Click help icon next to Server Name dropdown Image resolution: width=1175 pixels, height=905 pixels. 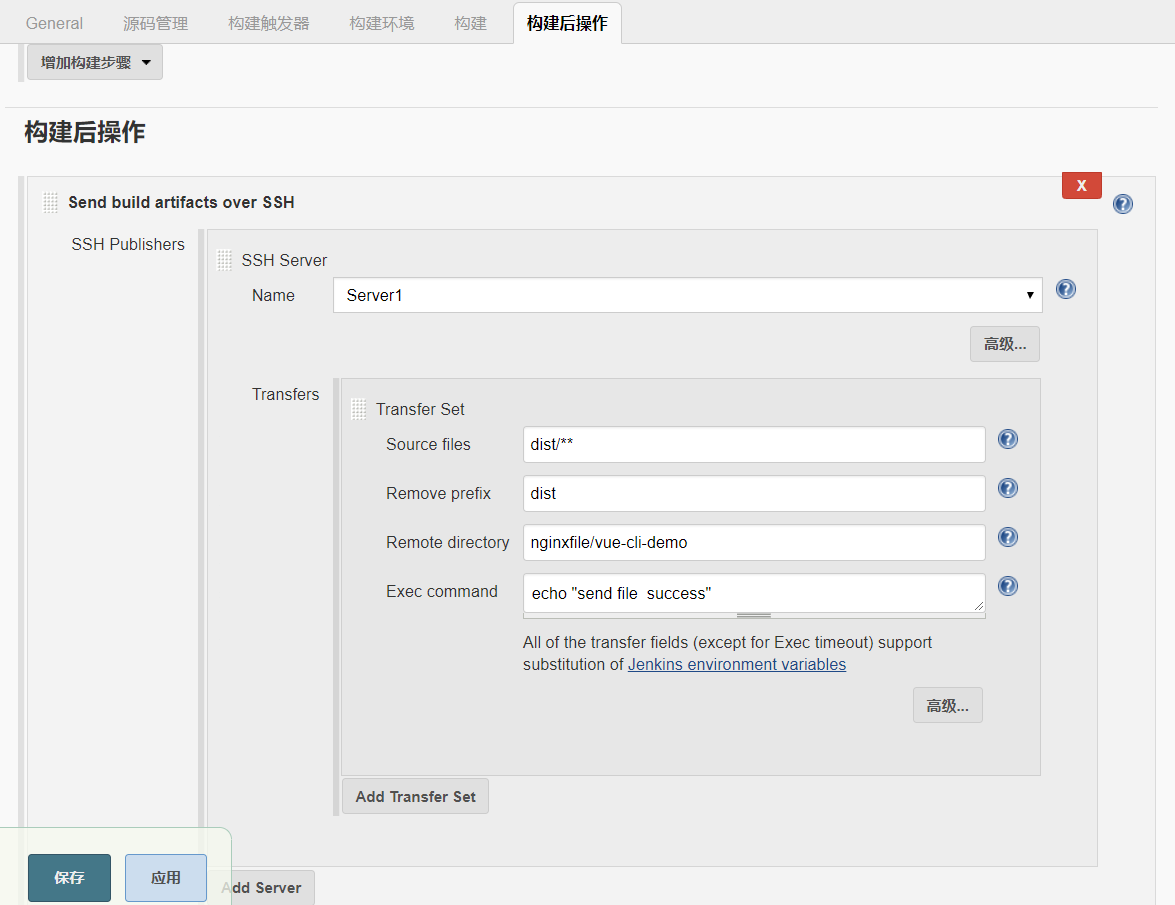point(1066,289)
